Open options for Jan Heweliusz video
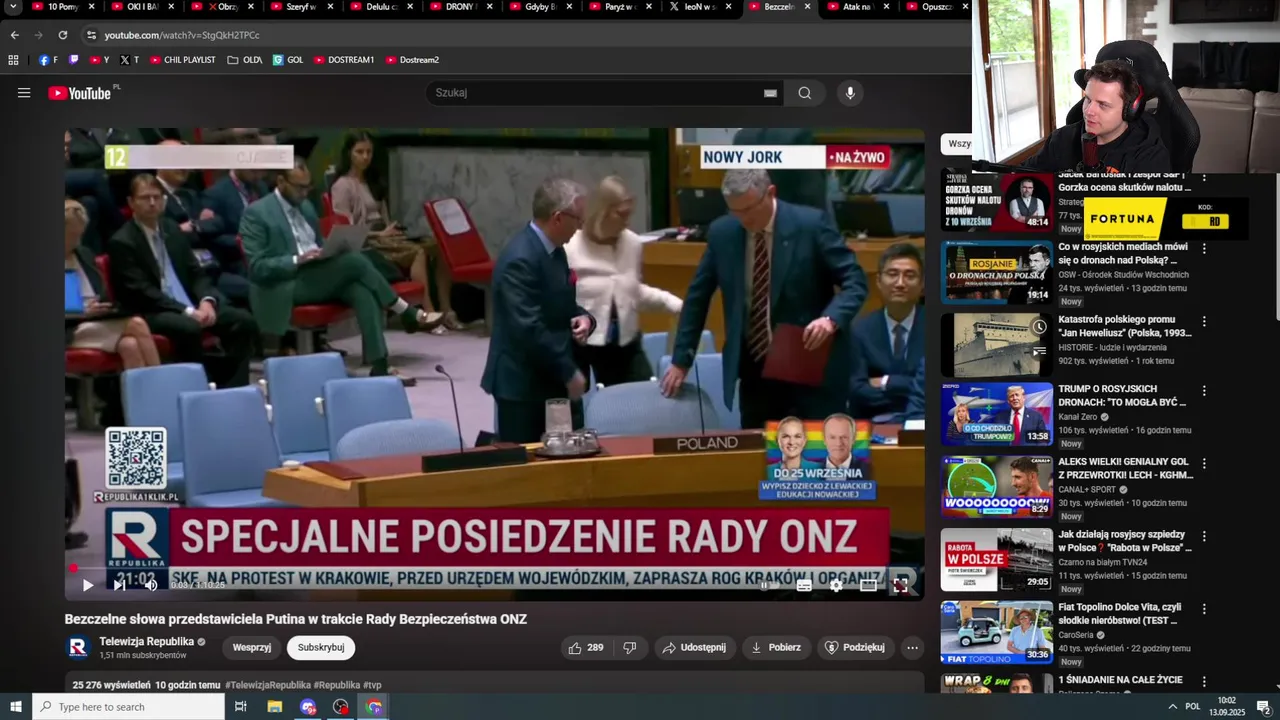The height and width of the screenshot is (720, 1280). (1204, 321)
